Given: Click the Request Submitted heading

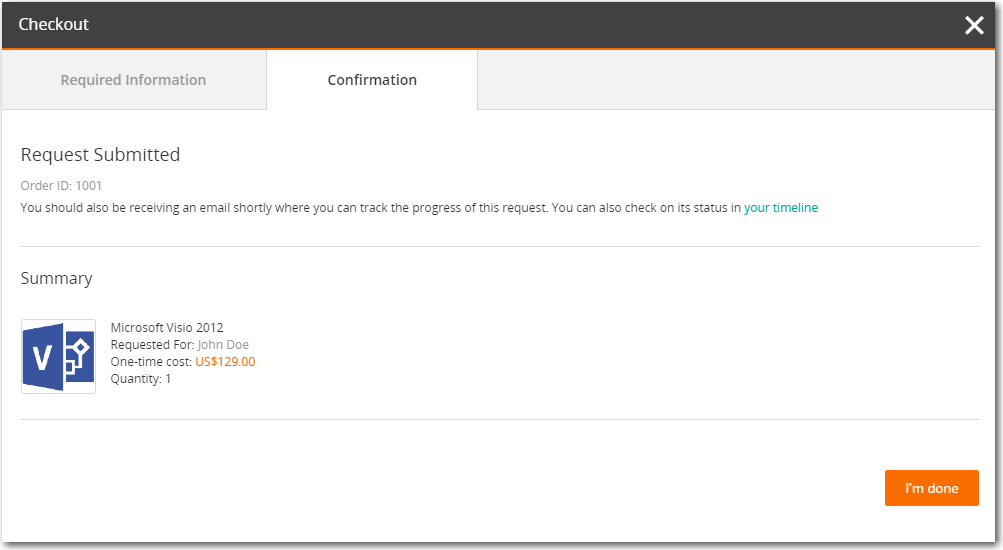Looking at the screenshot, I should point(100,155).
